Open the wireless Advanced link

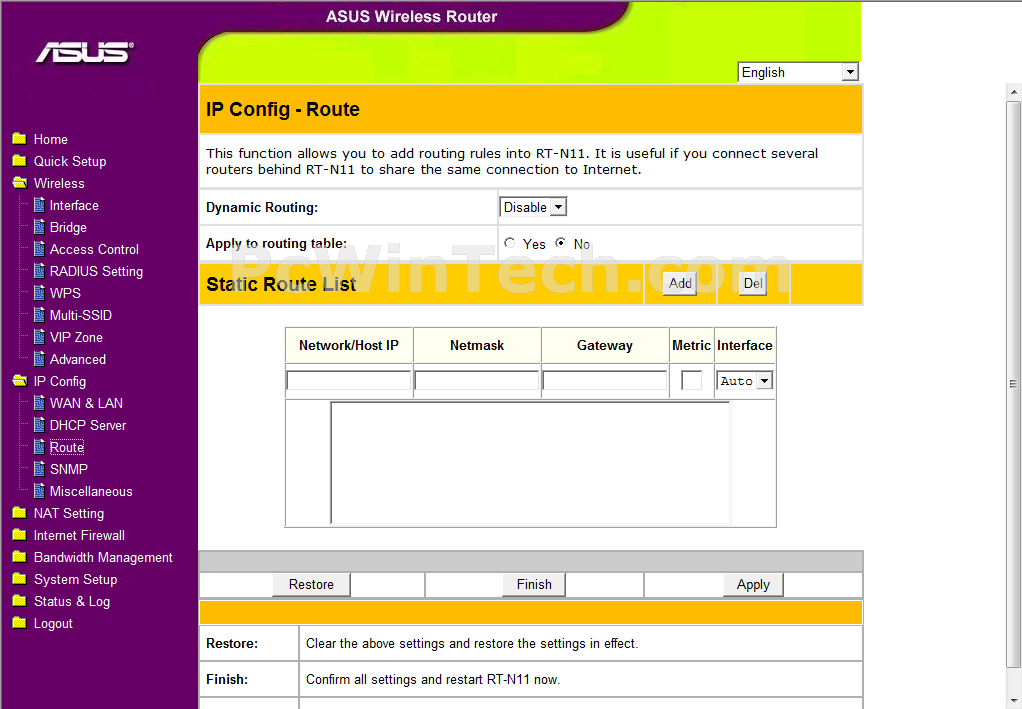[78, 360]
